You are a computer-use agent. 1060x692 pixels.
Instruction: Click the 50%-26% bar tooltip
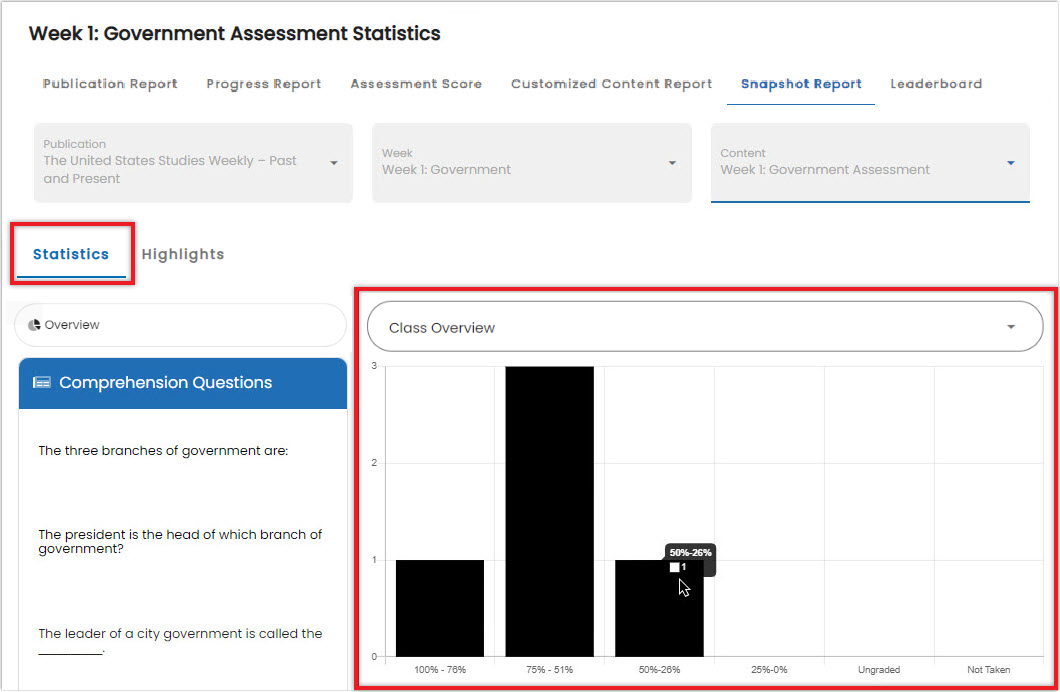[690, 559]
